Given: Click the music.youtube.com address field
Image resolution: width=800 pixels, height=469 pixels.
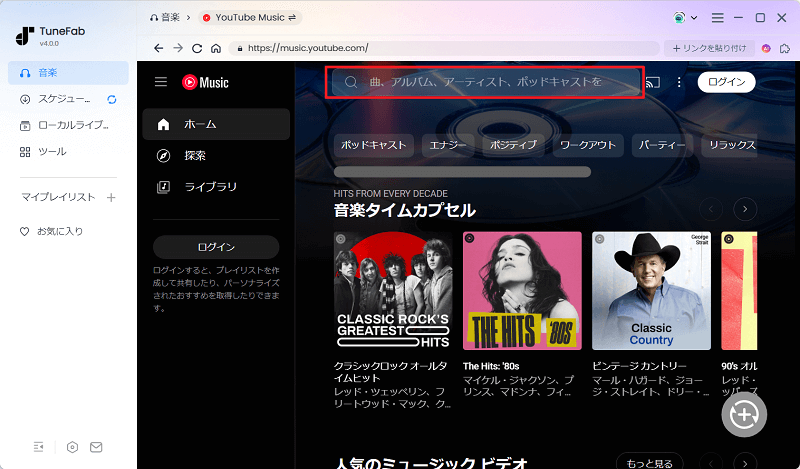Looking at the screenshot, I should [444, 48].
